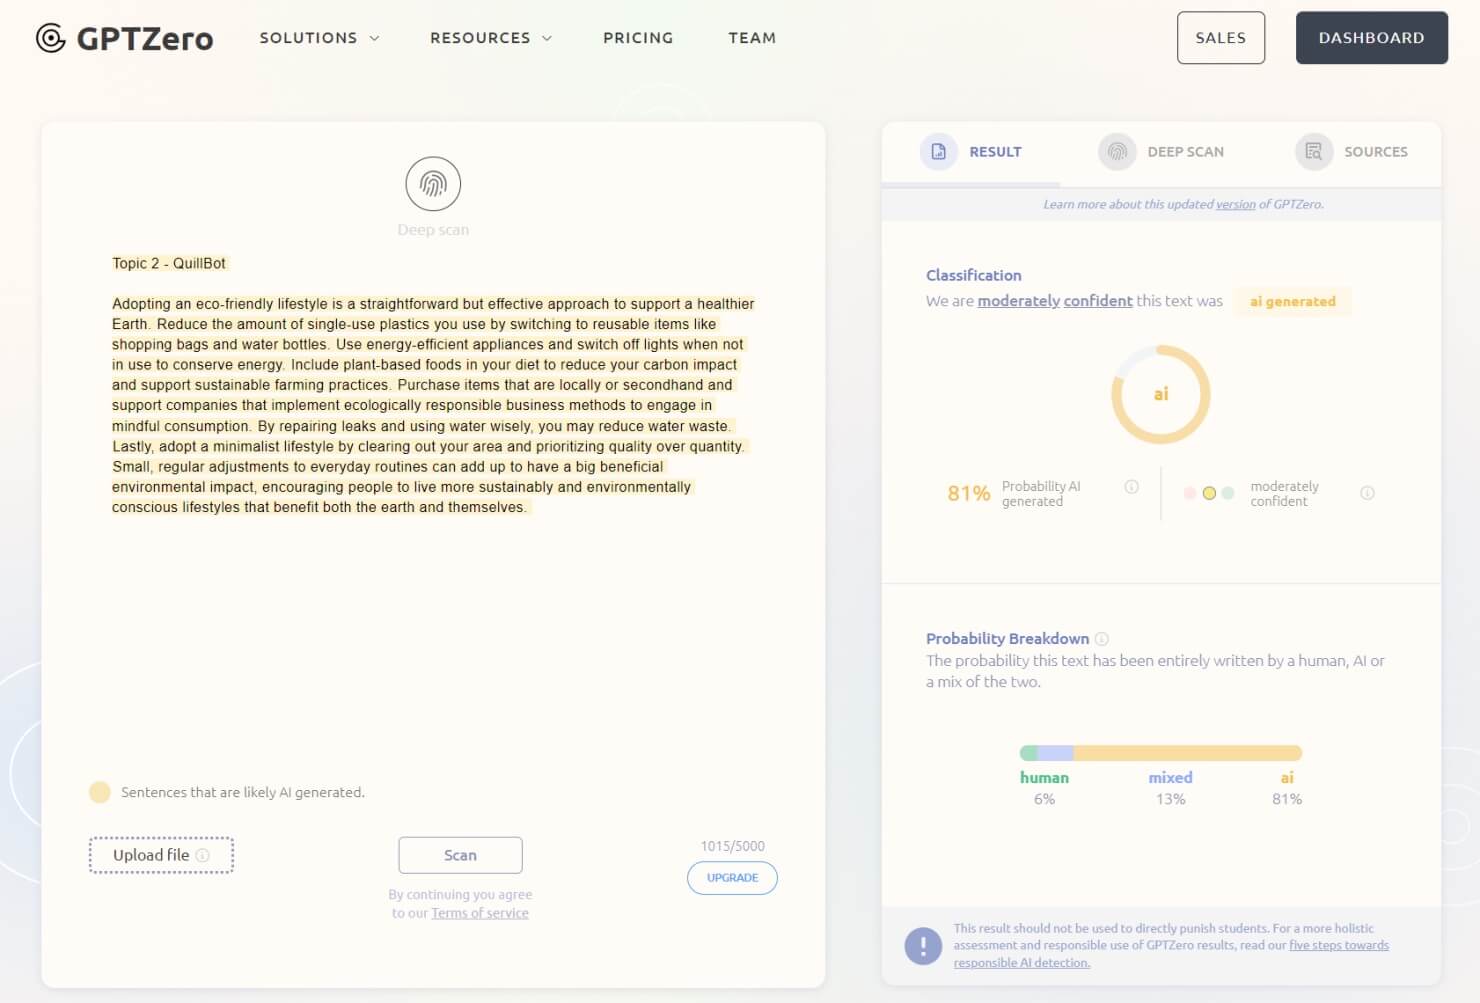The width and height of the screenshot is (1480, 1003).
Task: Click the 'human 6%' label
Action: click(1044, 788)
